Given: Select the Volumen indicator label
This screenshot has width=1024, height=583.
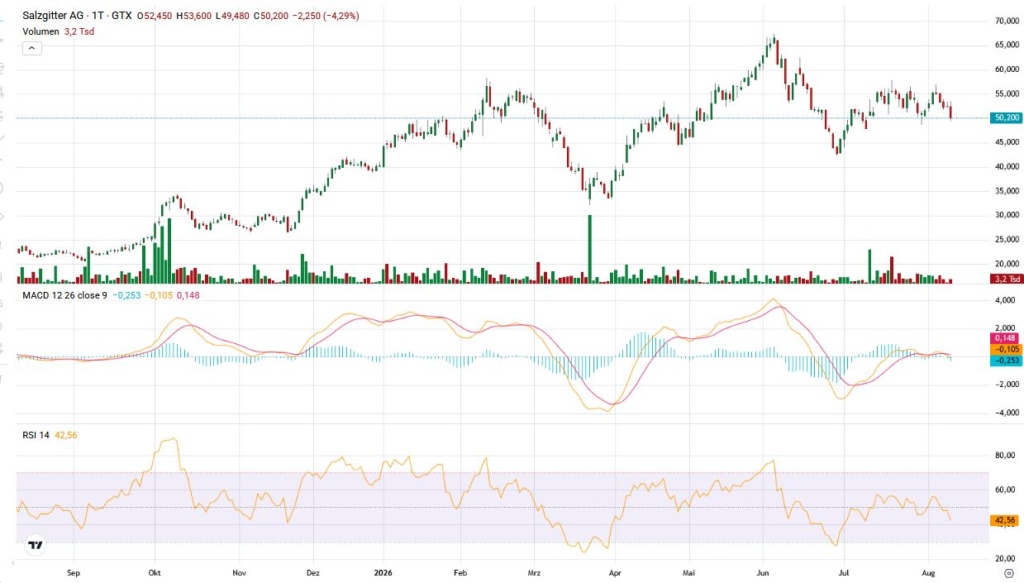Looking at the screenshot, I should [40, 31].
